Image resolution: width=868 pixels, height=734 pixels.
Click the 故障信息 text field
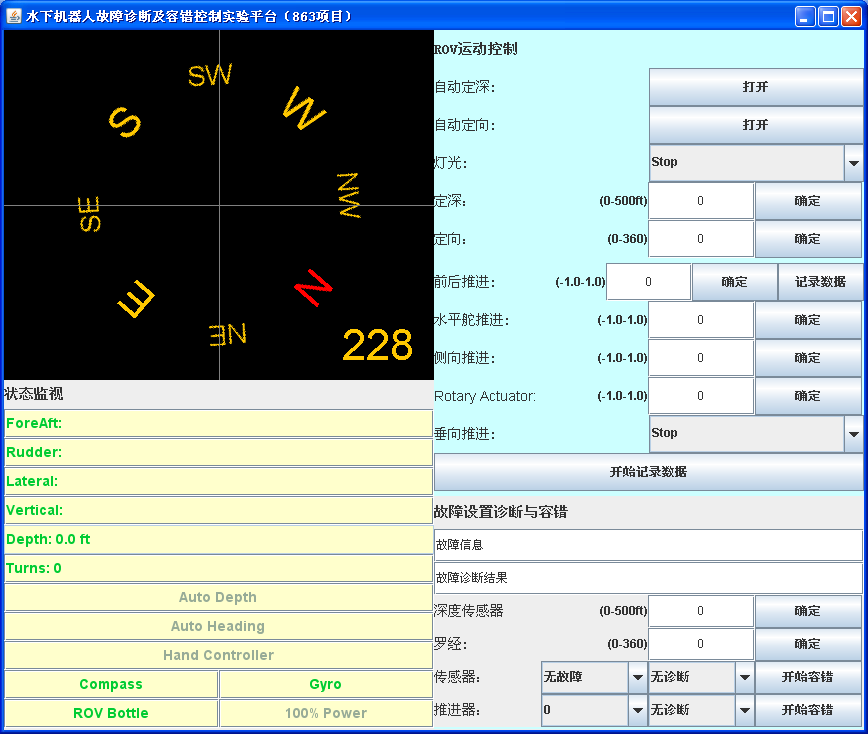pyautogui.click(x=648, y=545)
